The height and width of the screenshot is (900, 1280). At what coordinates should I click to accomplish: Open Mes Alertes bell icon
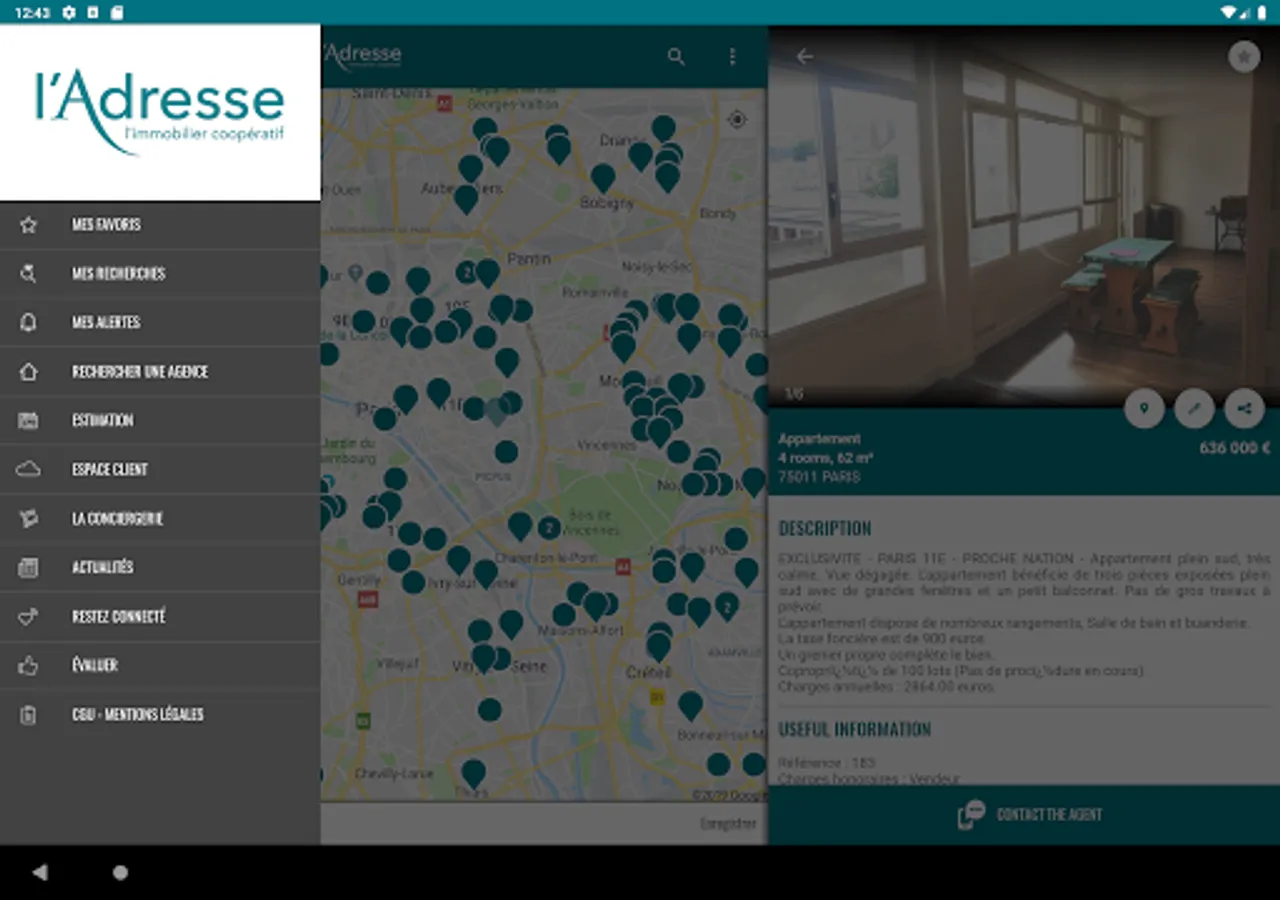pyautogui.click(x=28, y=323)
